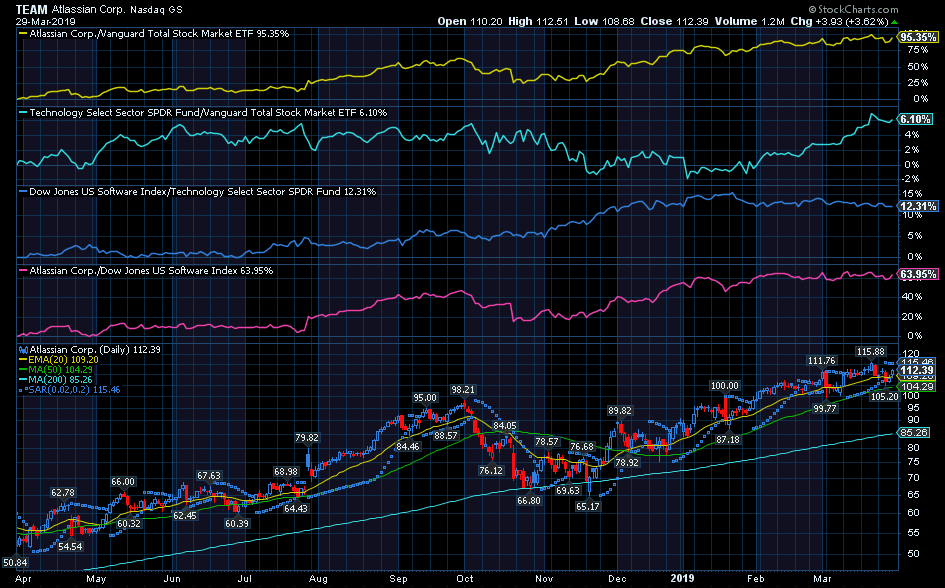Click the 6.10% value tag on right axis
The image size is (945, 588).
(x=915, y=119)
